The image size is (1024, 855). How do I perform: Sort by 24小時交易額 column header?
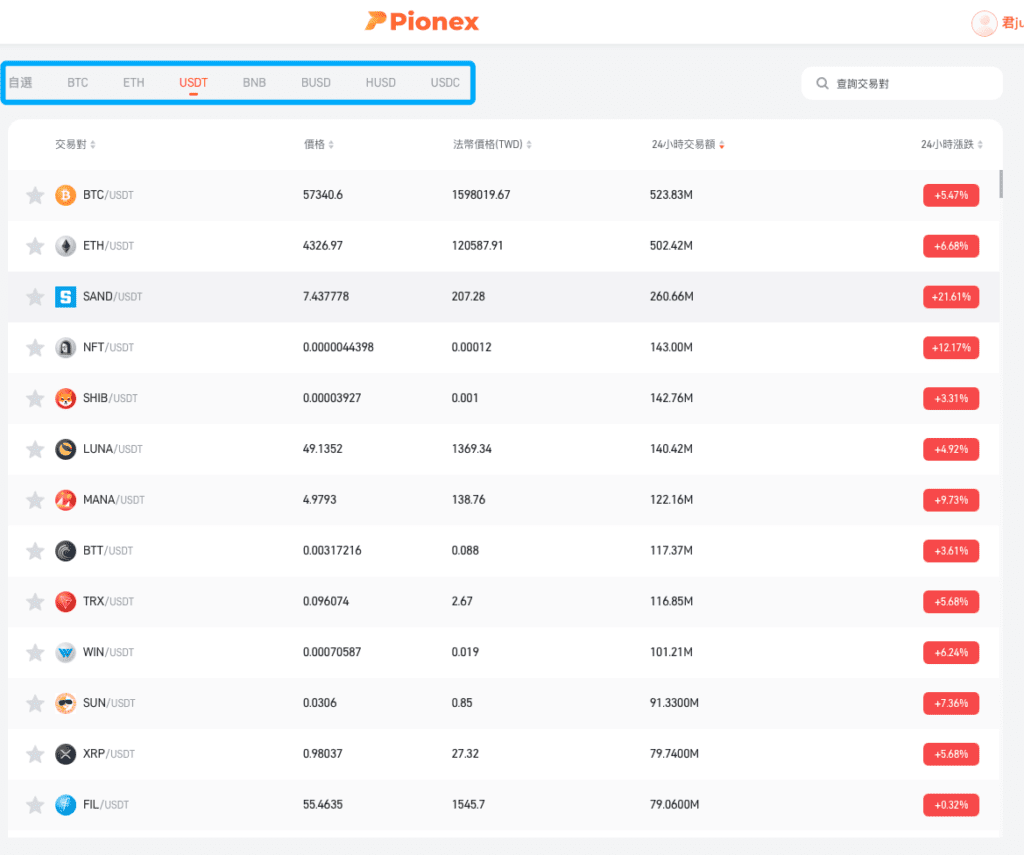(x=688, y=144)
